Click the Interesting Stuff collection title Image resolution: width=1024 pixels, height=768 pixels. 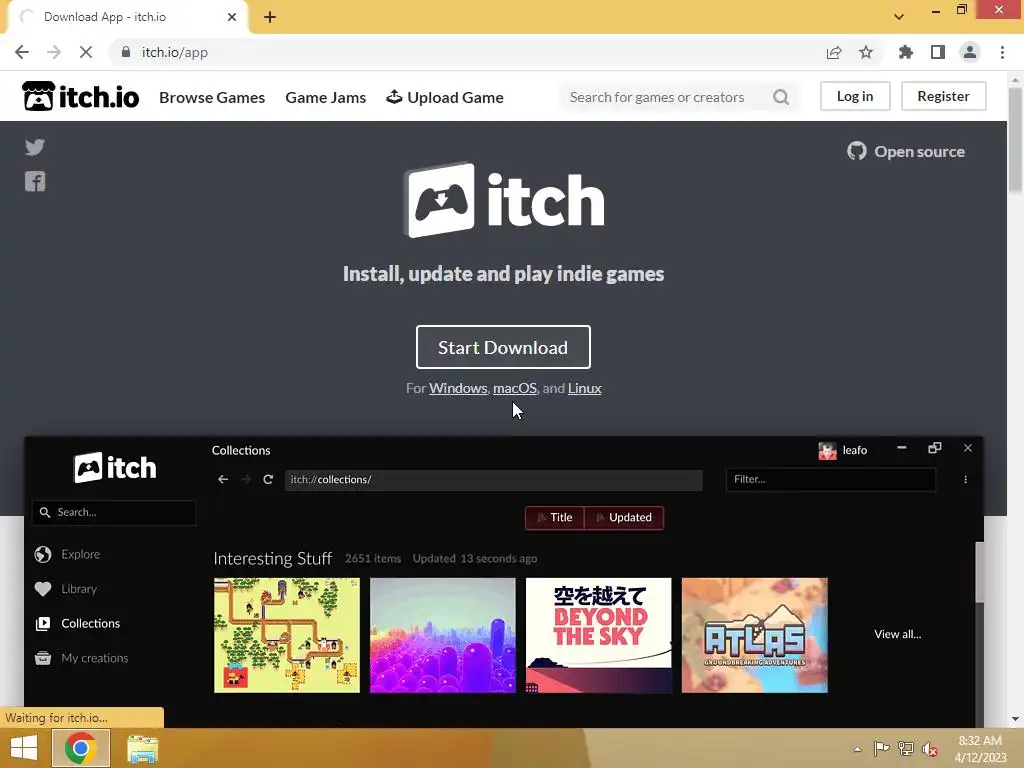pyautogui.click(x=272, y=558)
